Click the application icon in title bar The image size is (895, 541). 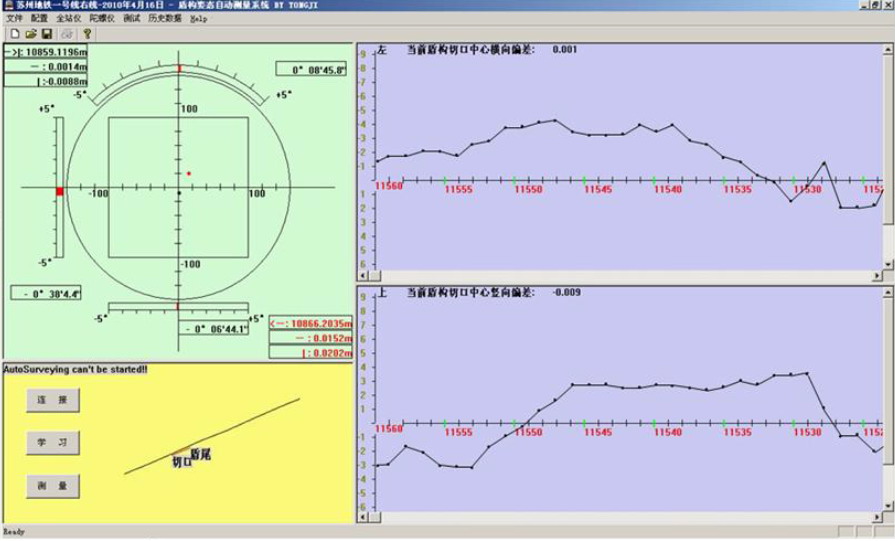[x=7, y=6]
